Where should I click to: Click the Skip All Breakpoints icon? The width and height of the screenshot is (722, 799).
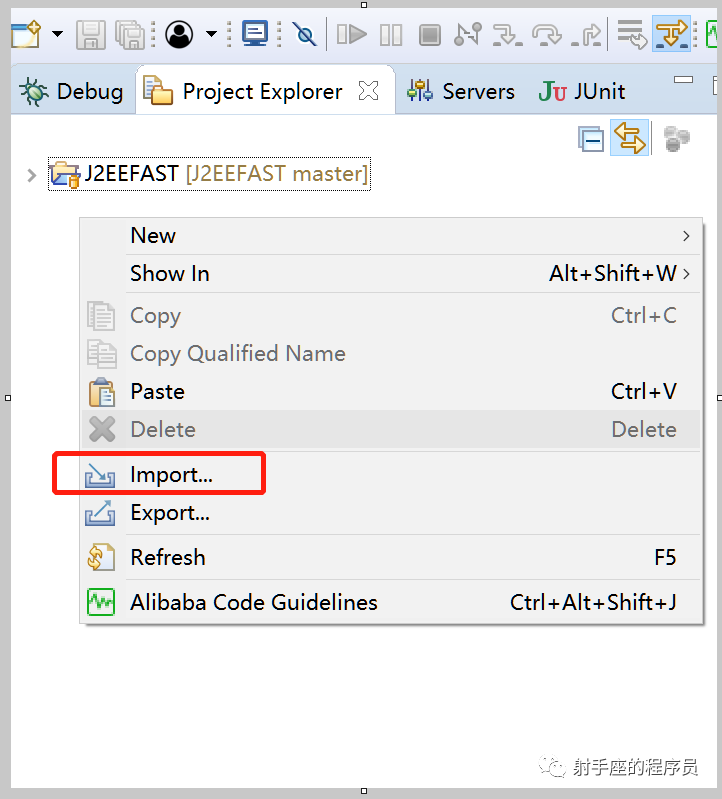click(x=305, y=35)
